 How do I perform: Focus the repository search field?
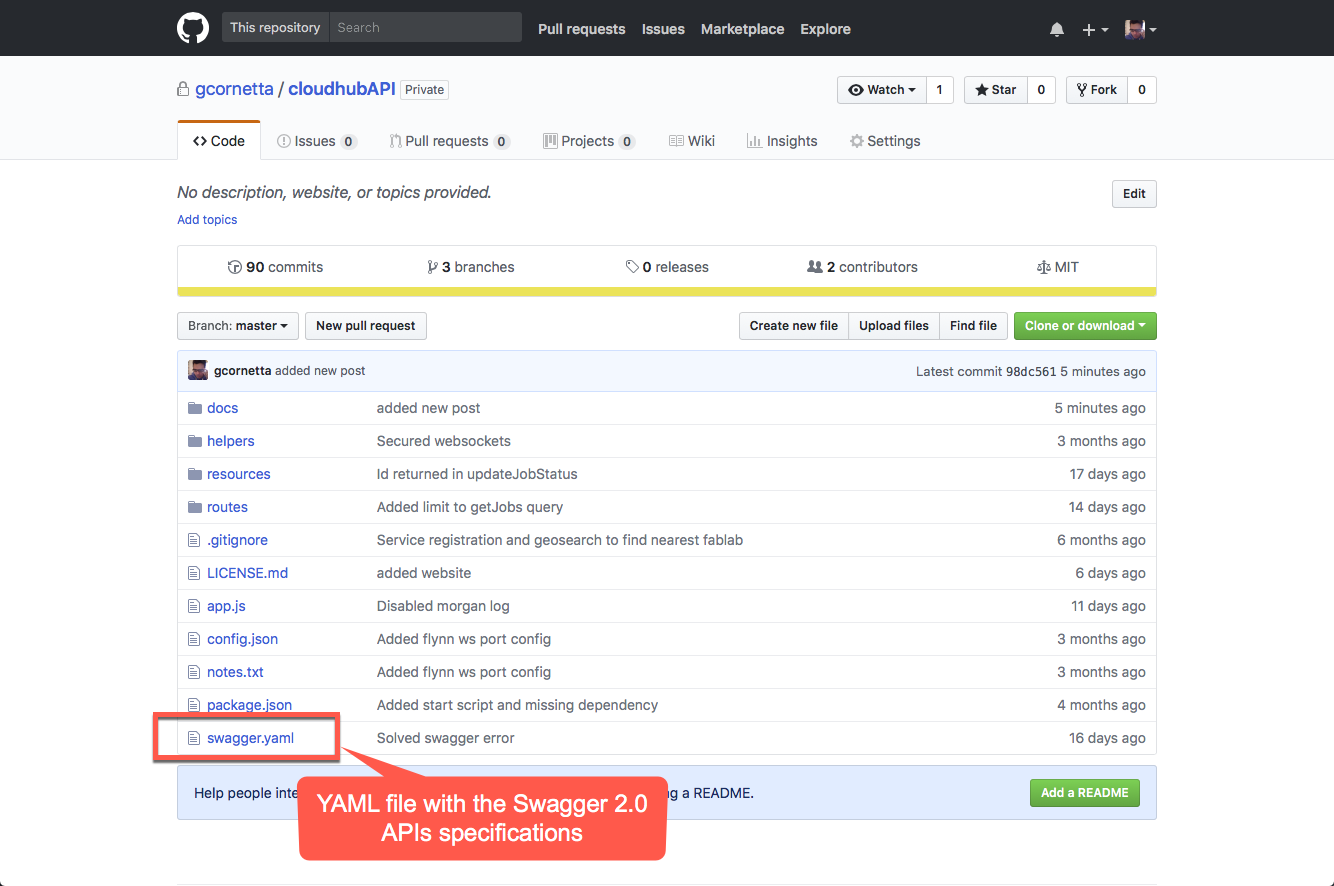tap(425, 27)
